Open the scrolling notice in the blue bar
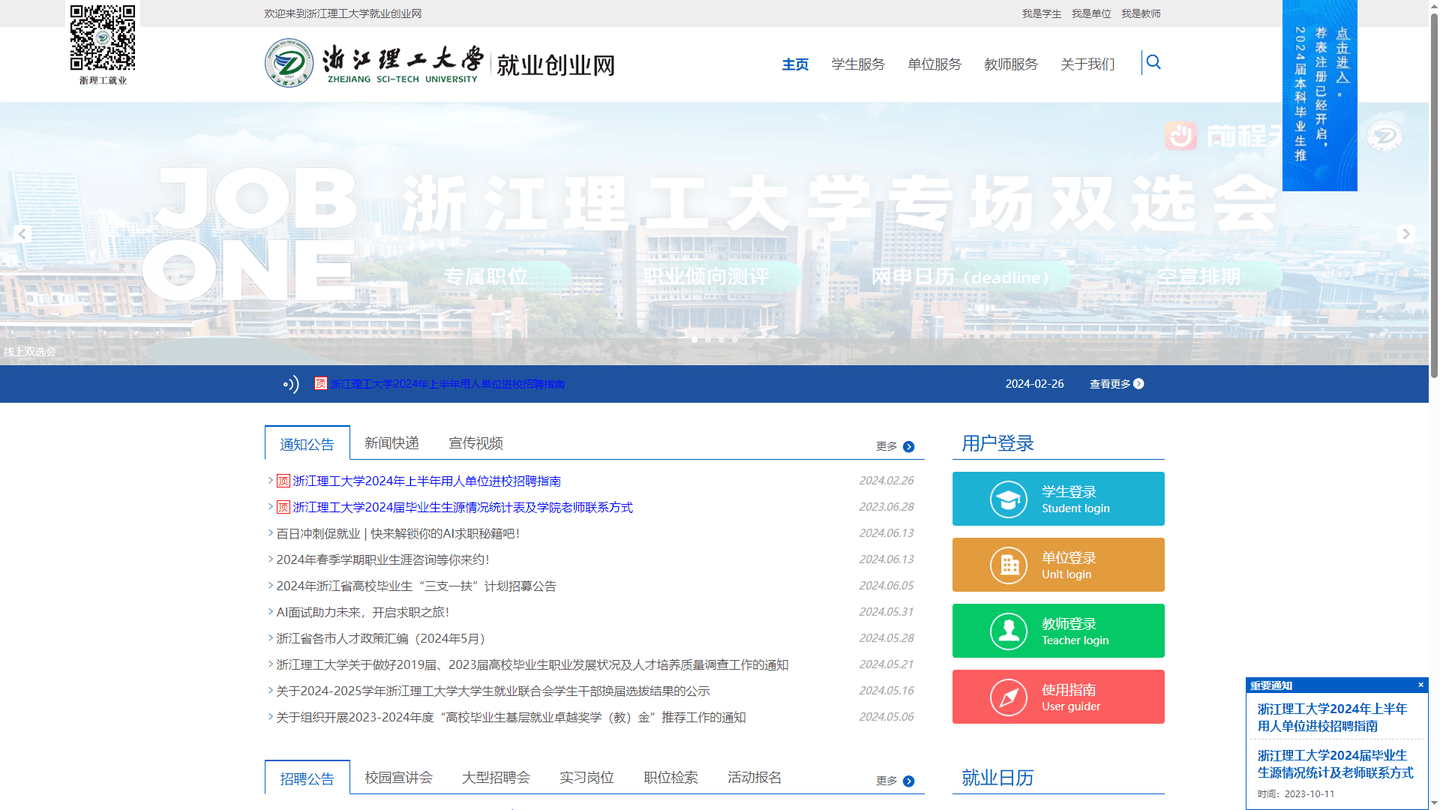The width and height of the screenshot is (1440, 810). click(x=447, y=384)
